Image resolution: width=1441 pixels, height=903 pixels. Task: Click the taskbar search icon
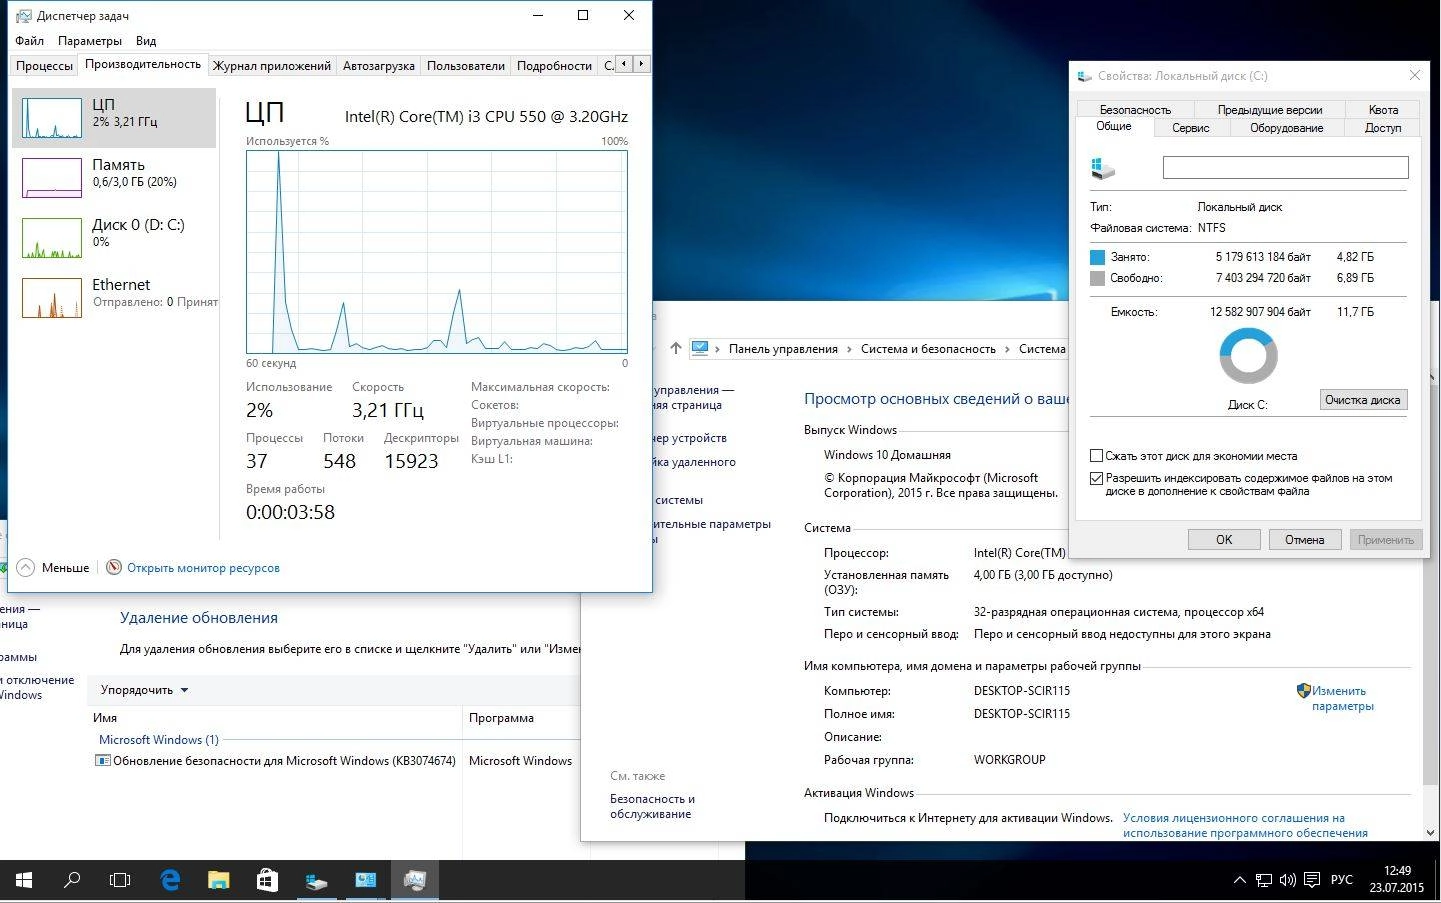[x=72, y=880]
